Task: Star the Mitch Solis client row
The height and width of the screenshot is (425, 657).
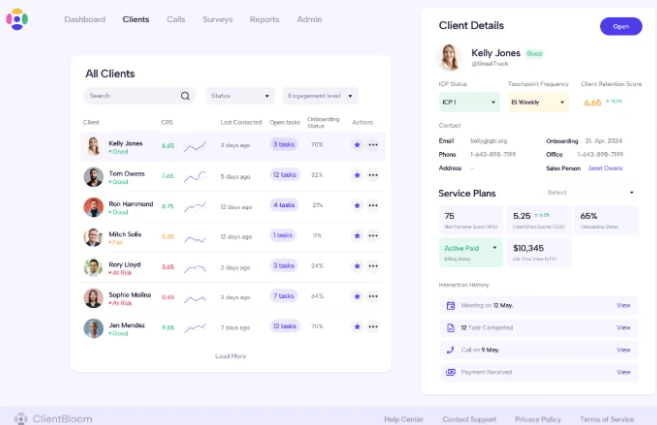Action: pyautogui.click(x=357, y=236)
